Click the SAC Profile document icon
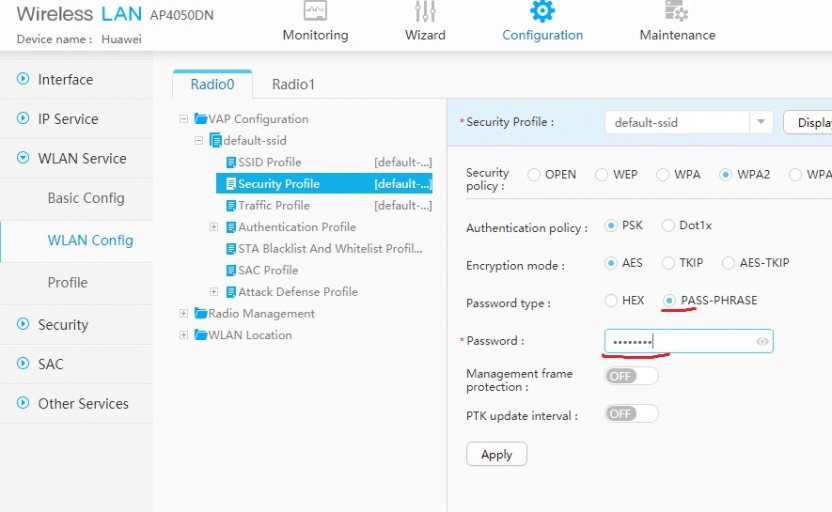832x512 pixels. pyautogui.click(x=231, y=270)
